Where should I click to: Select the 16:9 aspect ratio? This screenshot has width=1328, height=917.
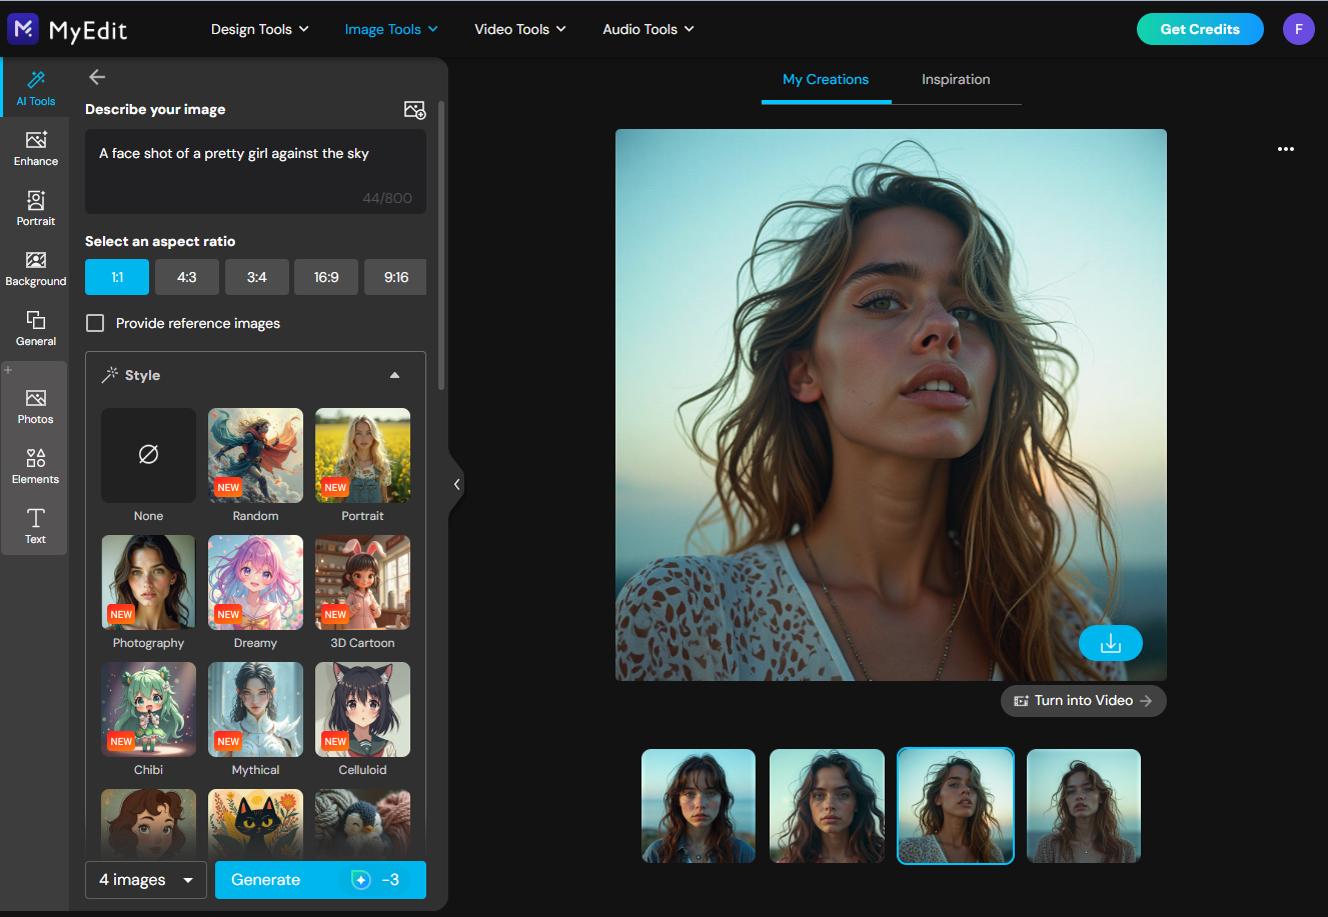click(x=326, y=276)
